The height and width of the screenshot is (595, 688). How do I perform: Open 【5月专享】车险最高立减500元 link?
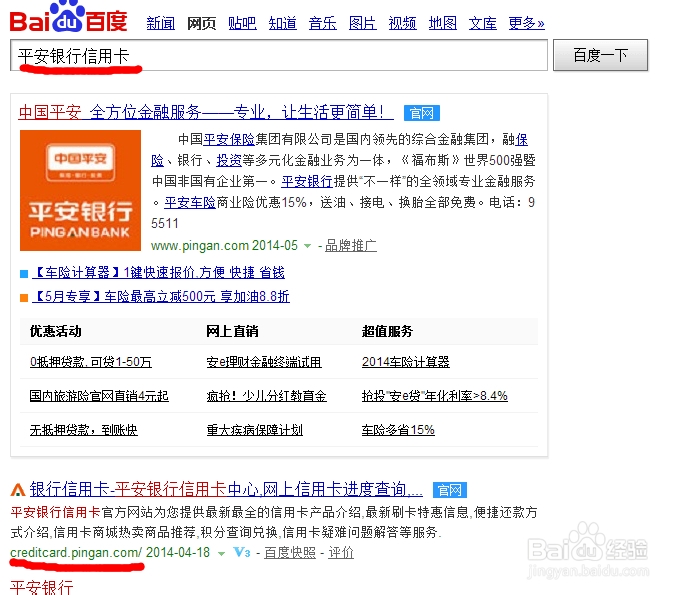(161, 297)
